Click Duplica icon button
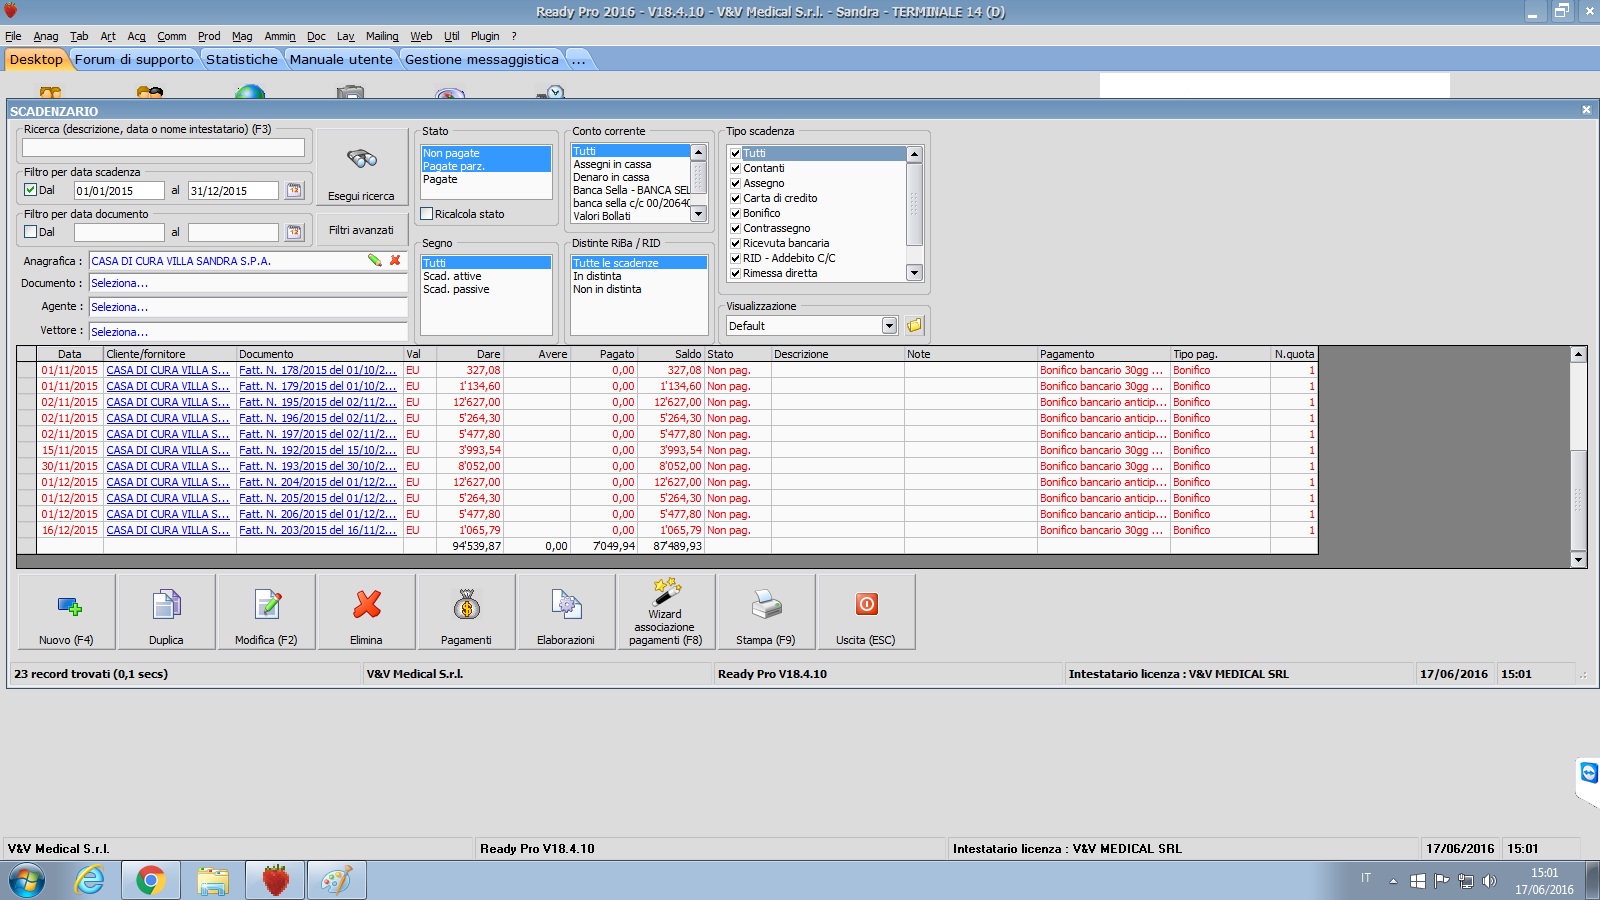The height and width of the screenshot is (900, 1600). pyautogui.click(x=166, y=612)
